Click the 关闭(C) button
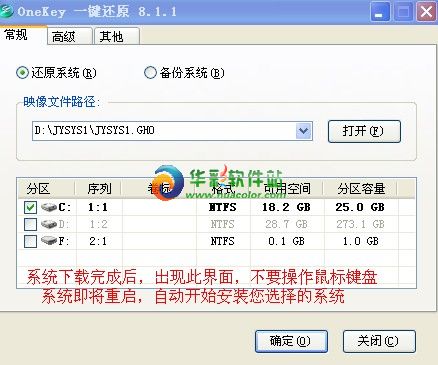This screenshot has height=365, width=438. [379, 341]
